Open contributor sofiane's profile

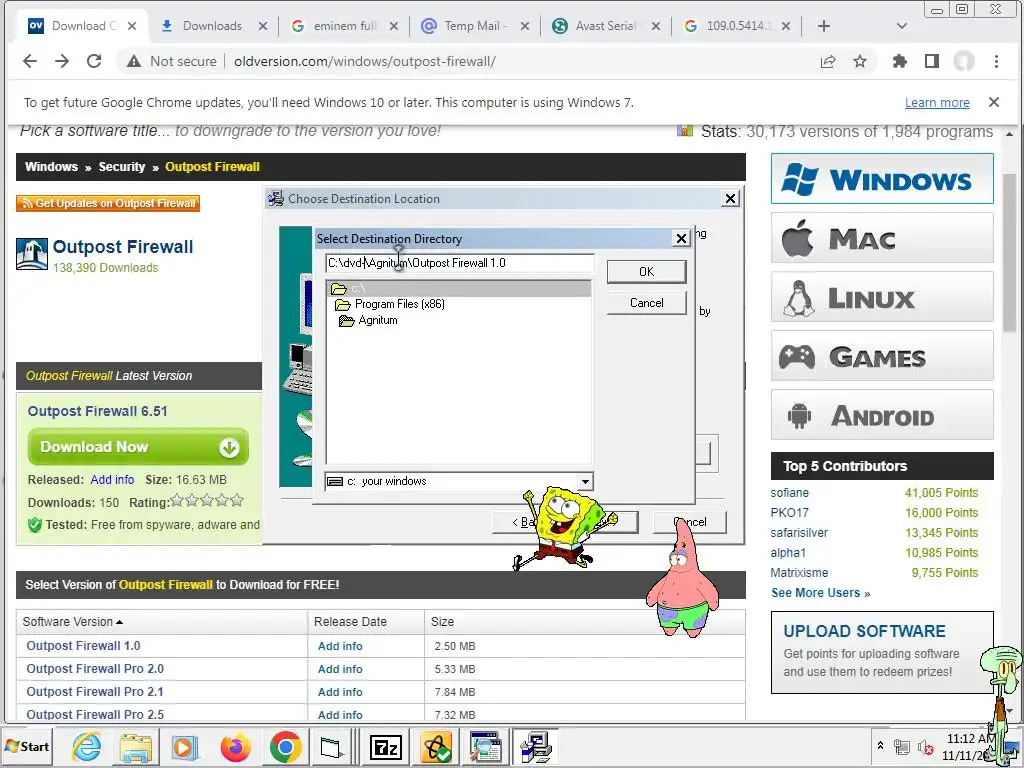click(790, 493)
